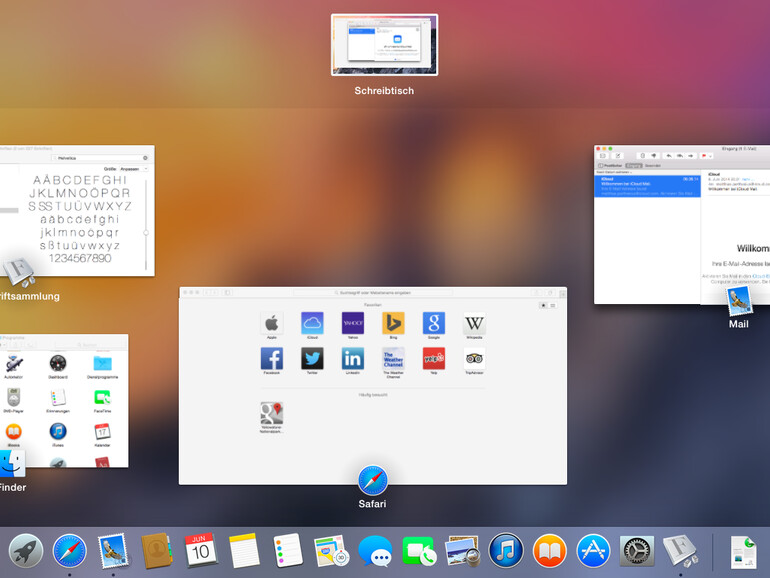Open the Wikipedia favorite in Safari
This screenshot has width=770, height=578.
click(474, 324)
